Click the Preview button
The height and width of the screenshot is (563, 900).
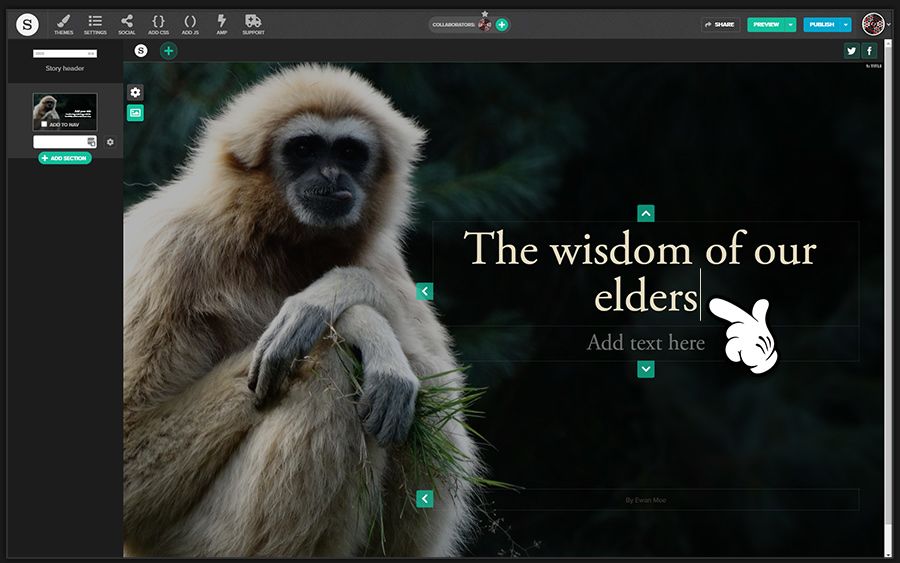(766, 25)
